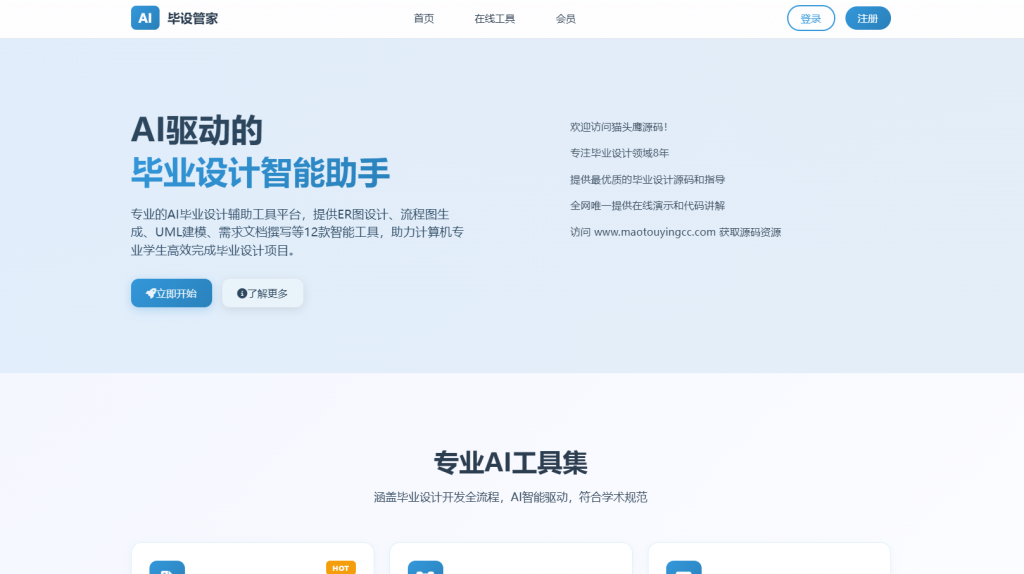Screen dimensions: 1024x574
Task: Click the AI驱动的 hero title
Action: (196, 130)
